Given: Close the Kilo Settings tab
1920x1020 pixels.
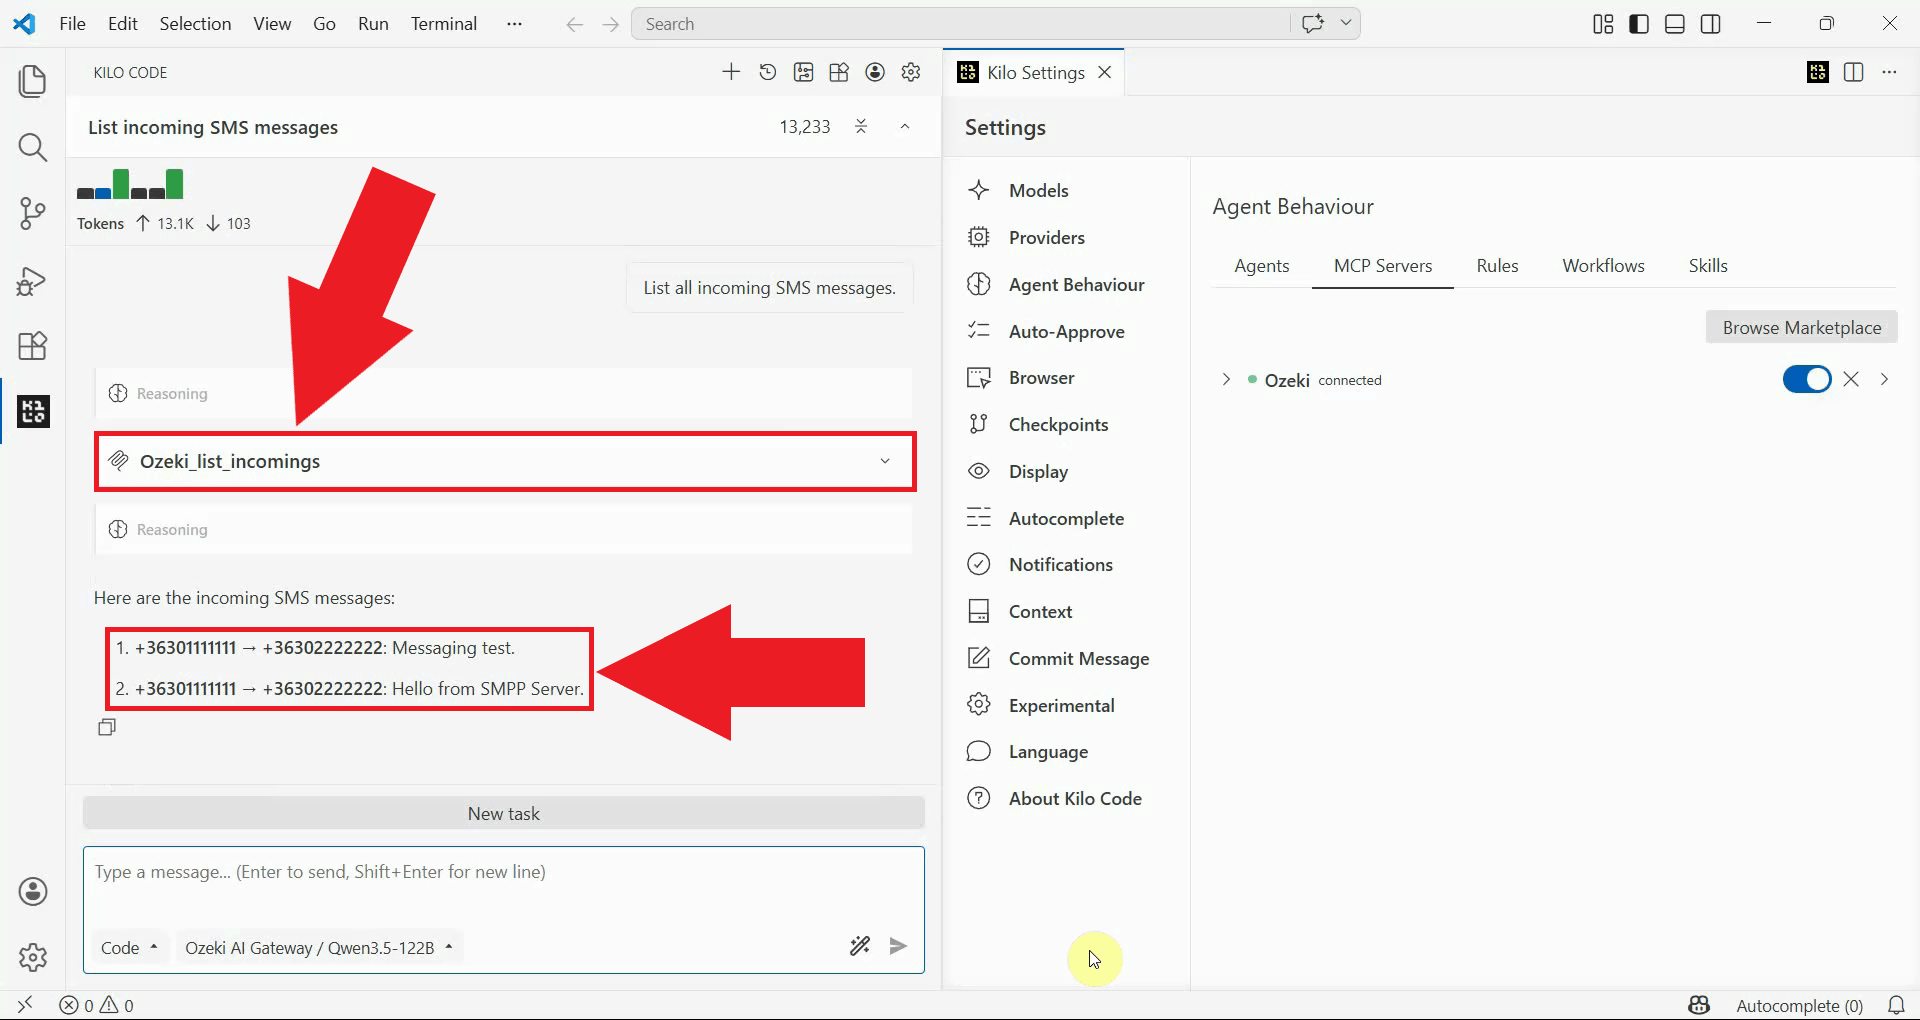Looking at the screenshot, I should (1104, 72).
